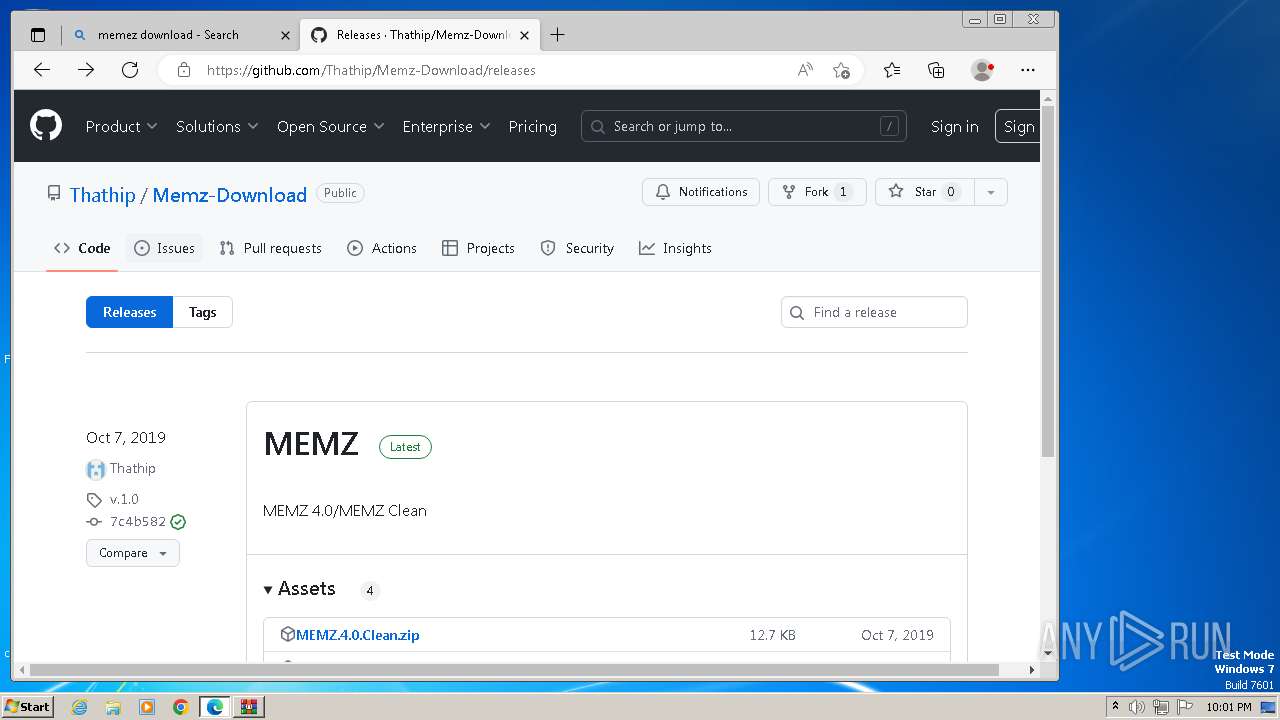
Task: Open the Actions tab
Action: coord(381,248)
